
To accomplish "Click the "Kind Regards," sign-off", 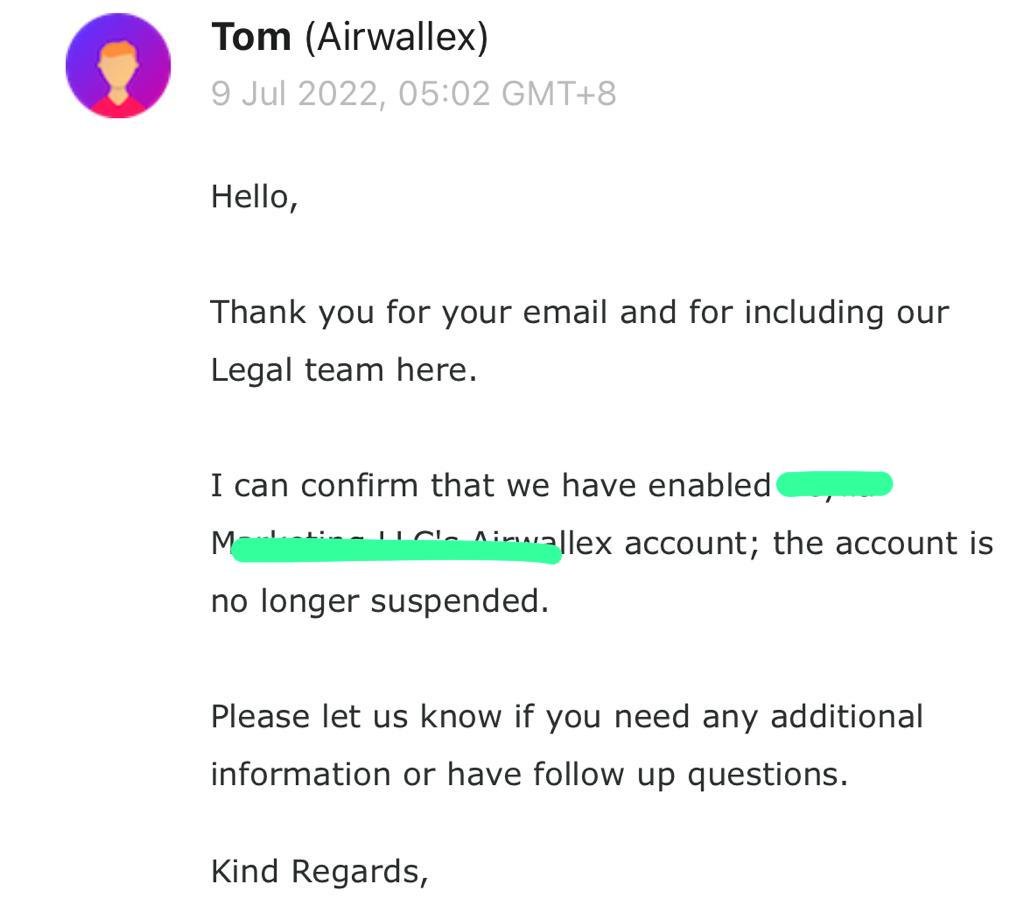I will (319, 871).
